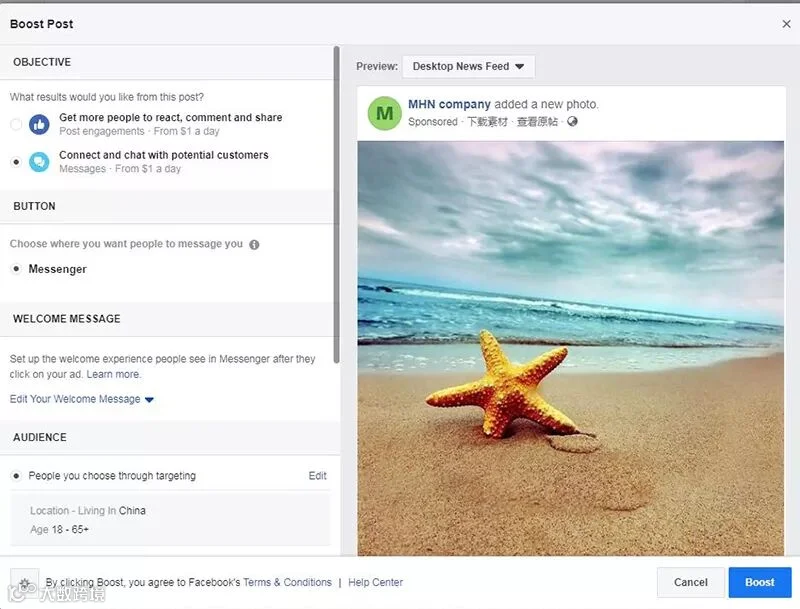Open Terms & Conditions link

coord(287,582)
